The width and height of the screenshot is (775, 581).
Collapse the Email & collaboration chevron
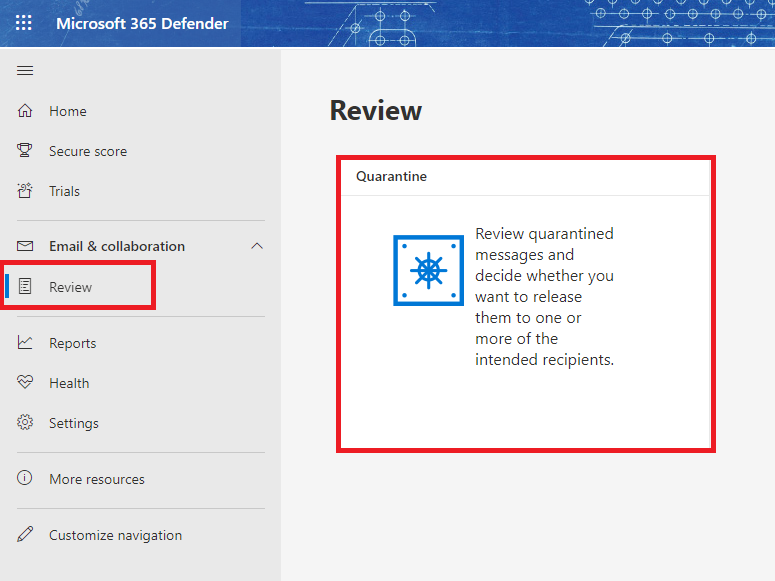pyautogui.click(x=257, y=246)
